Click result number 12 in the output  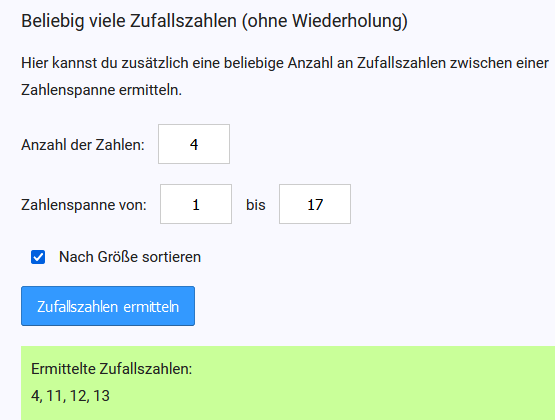(x=79, y=396)
